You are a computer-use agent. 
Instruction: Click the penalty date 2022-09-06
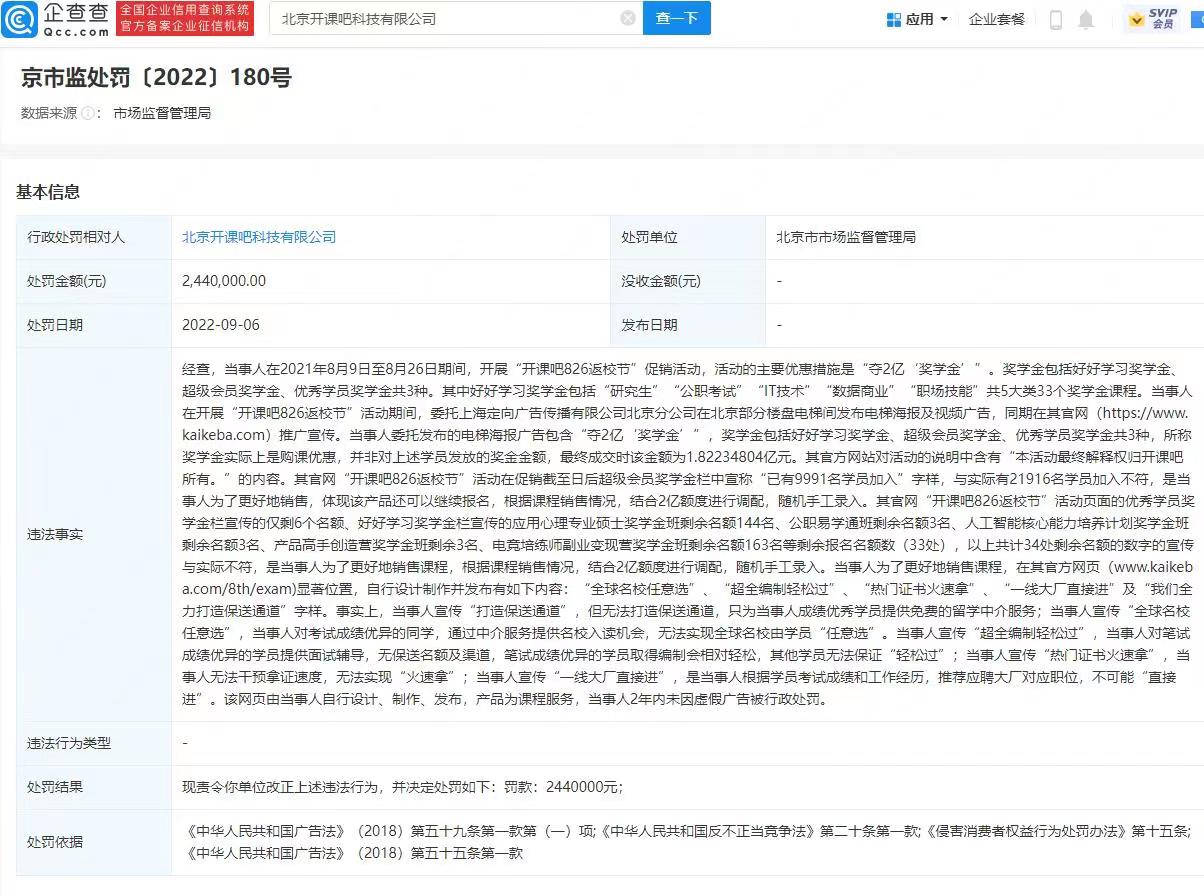coord(221,325)
